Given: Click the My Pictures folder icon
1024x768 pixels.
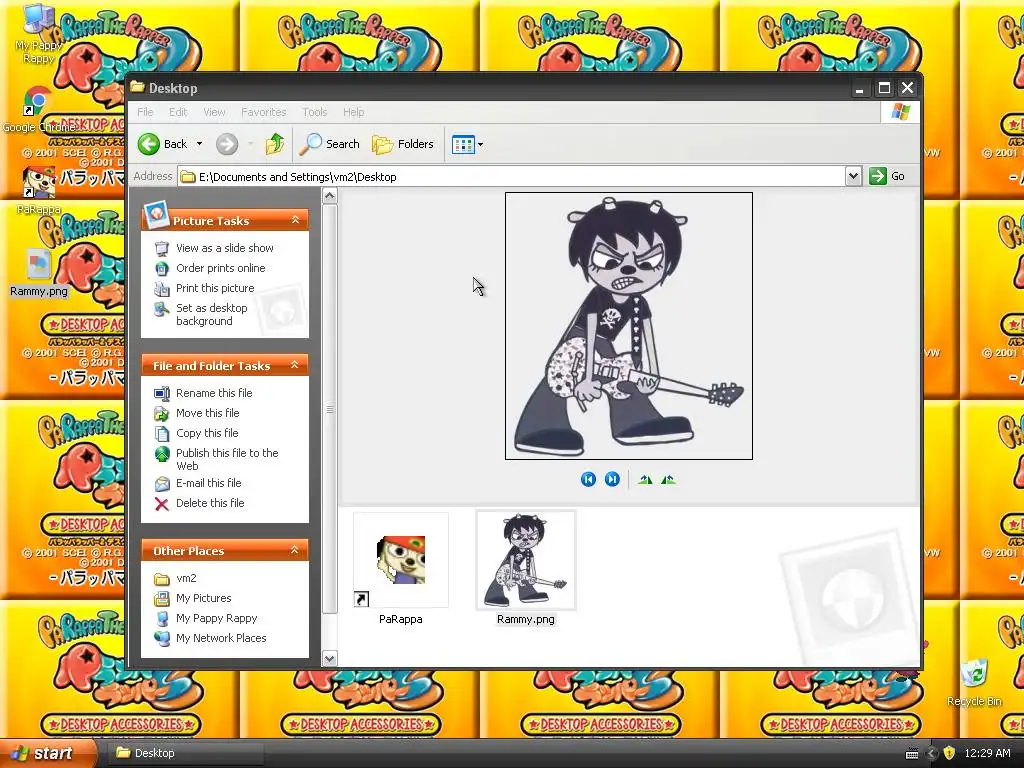Looking at the screenshot, I should pyautogui.click(x=161, y=599).
